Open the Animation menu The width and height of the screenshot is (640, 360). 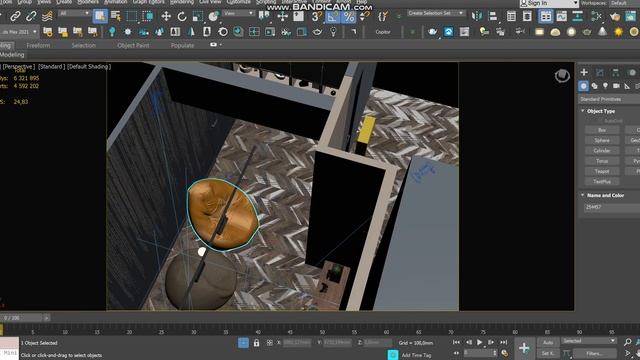[x=115, y=2]
